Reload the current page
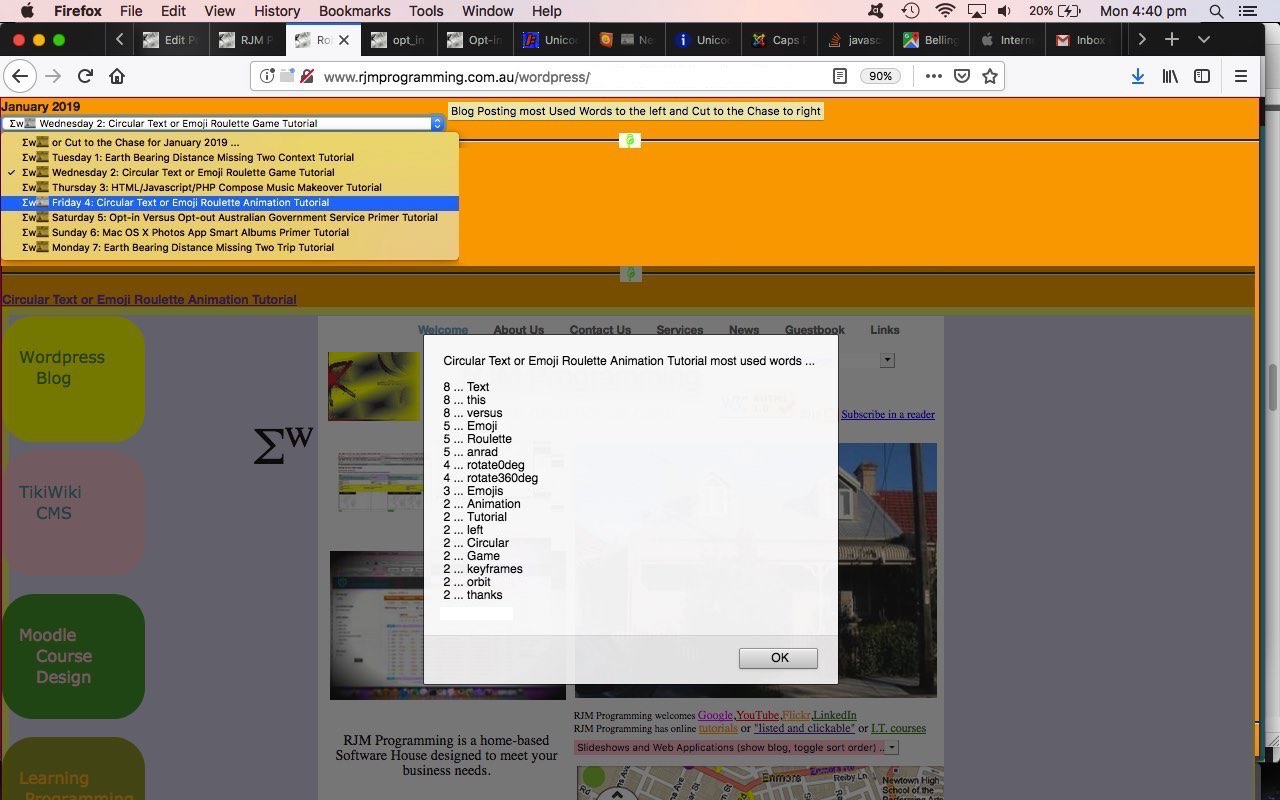 [84, 76]
